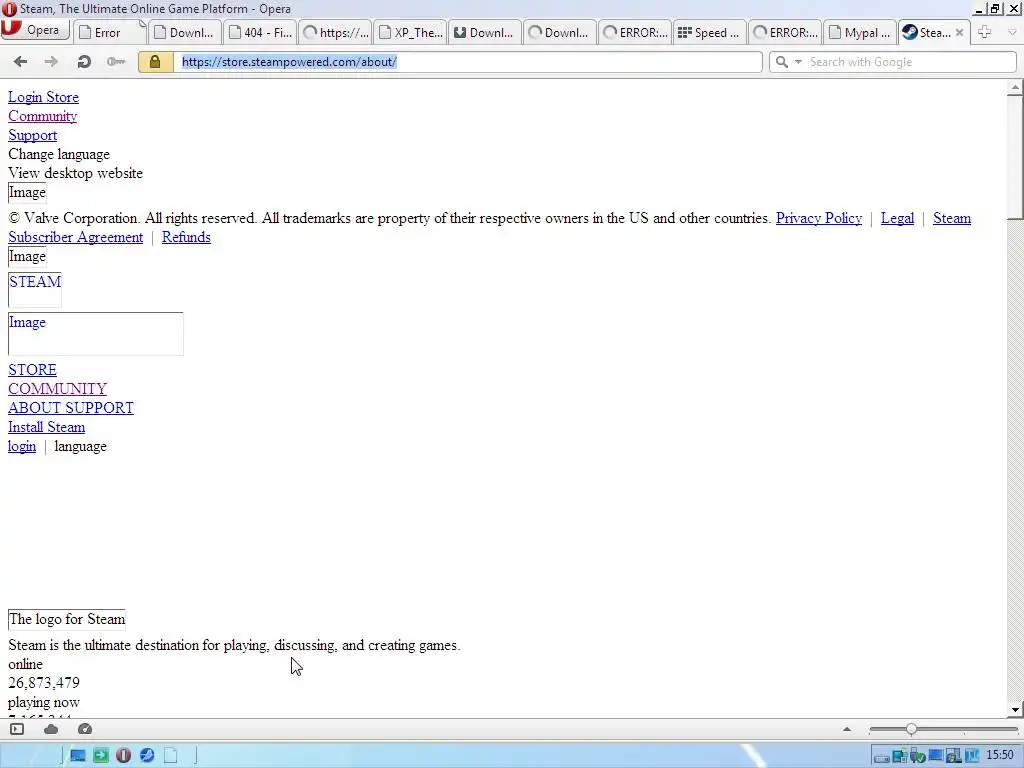The width and height of the screenshot is (1024, 768).
Task: Click the STEAM image link
Action: pyautogui.click(x=35, y=289)
